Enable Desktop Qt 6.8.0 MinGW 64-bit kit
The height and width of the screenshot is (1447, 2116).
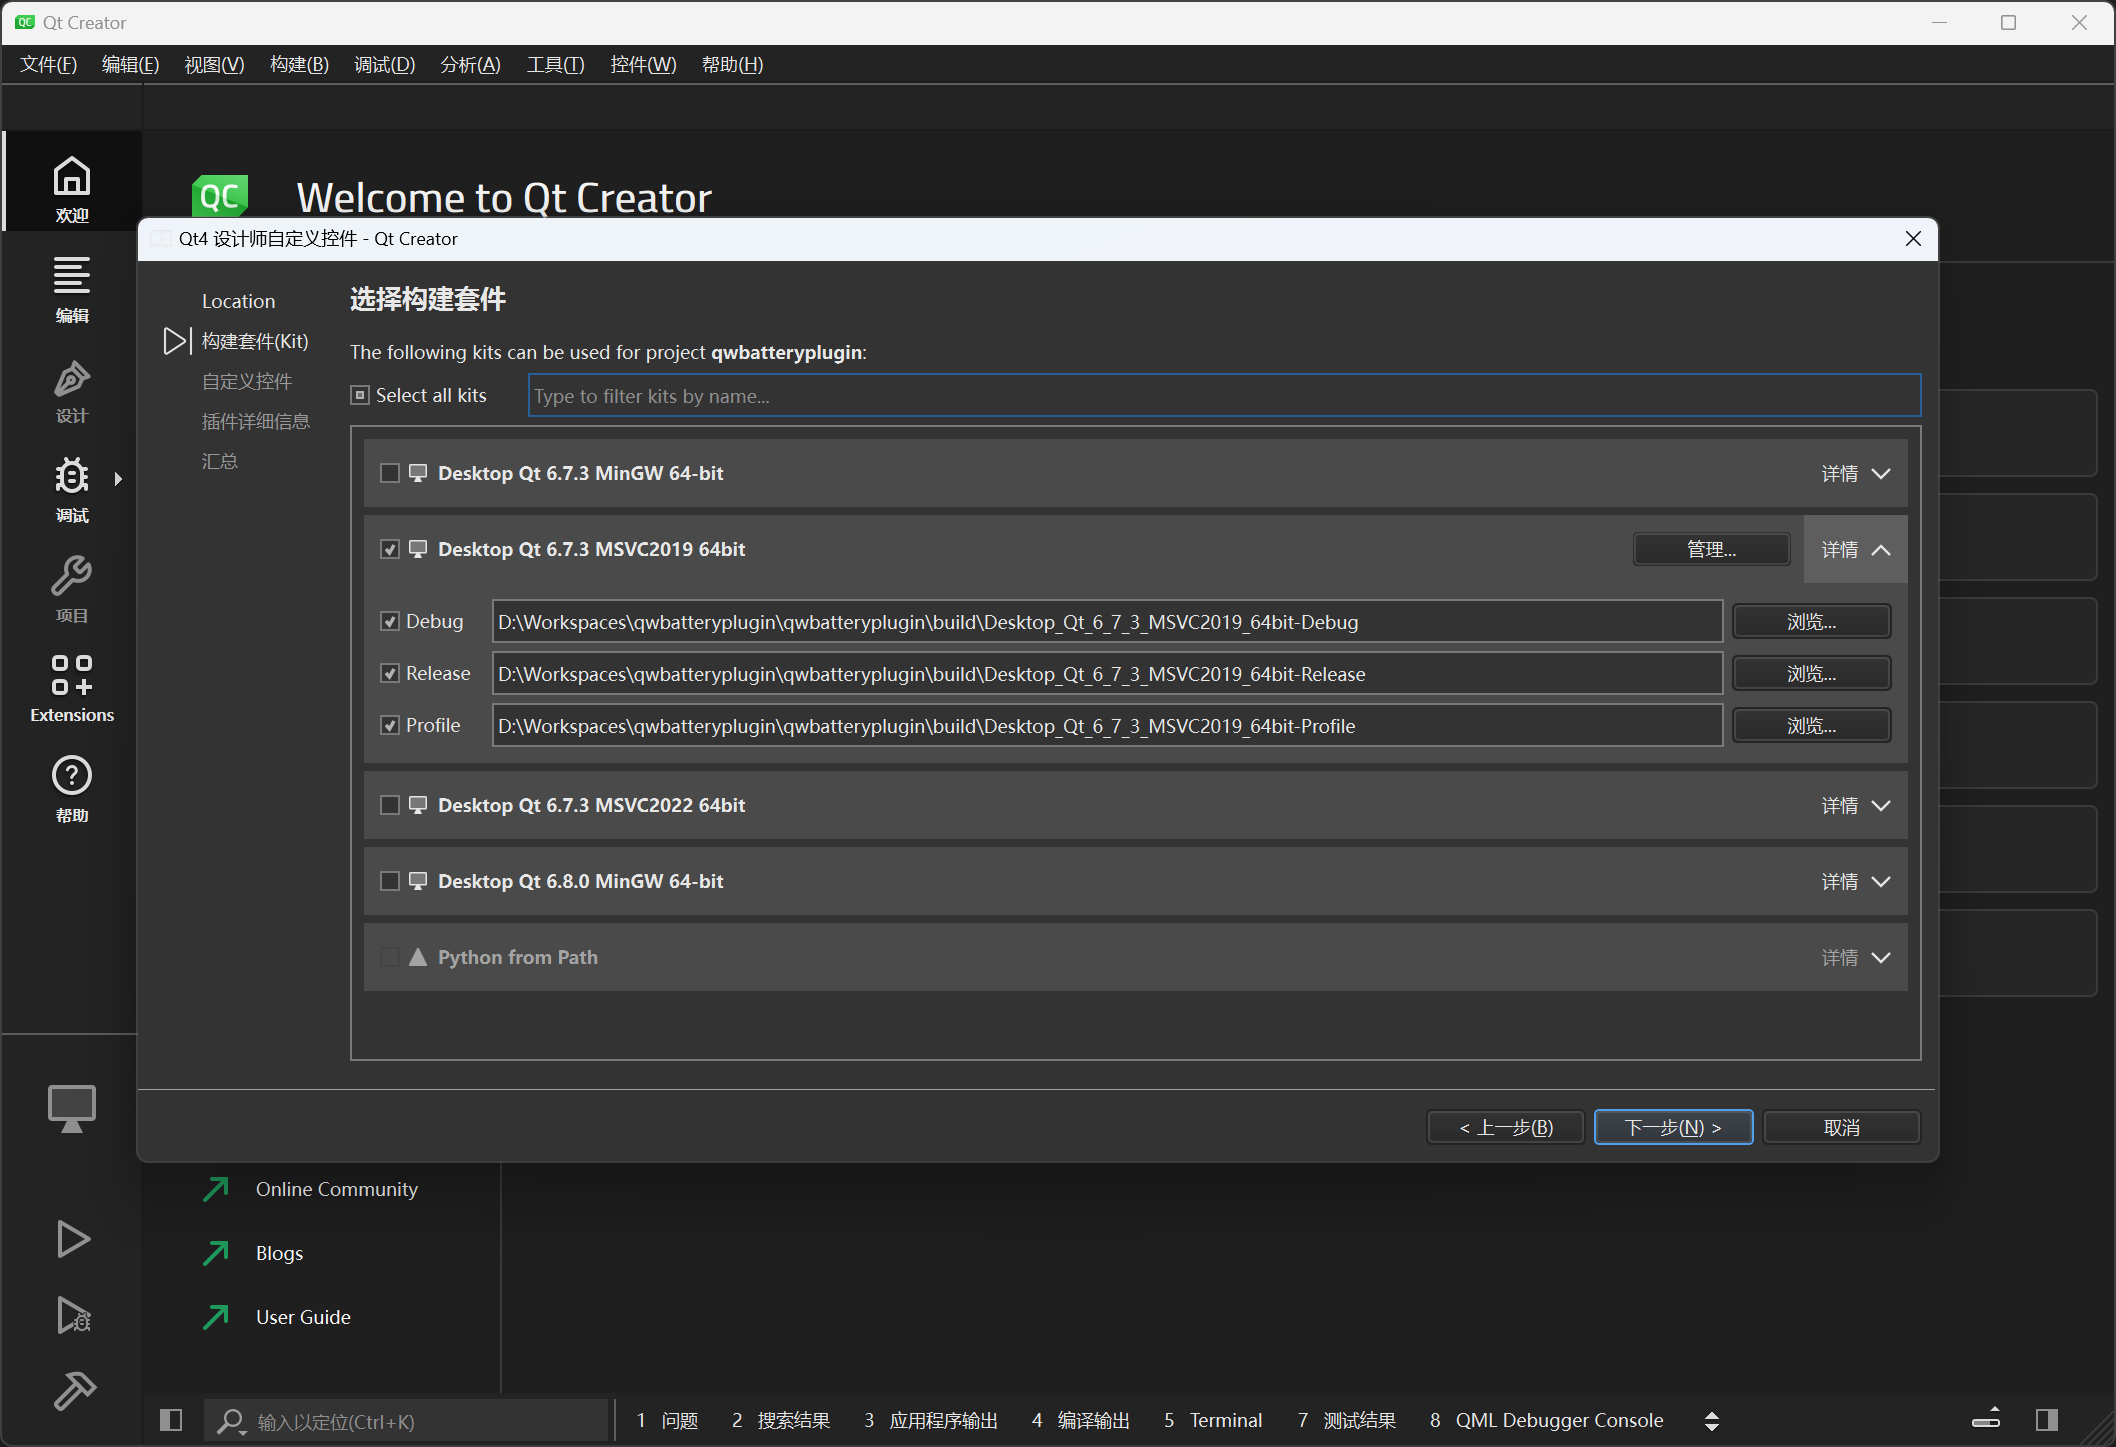[390, 881]
